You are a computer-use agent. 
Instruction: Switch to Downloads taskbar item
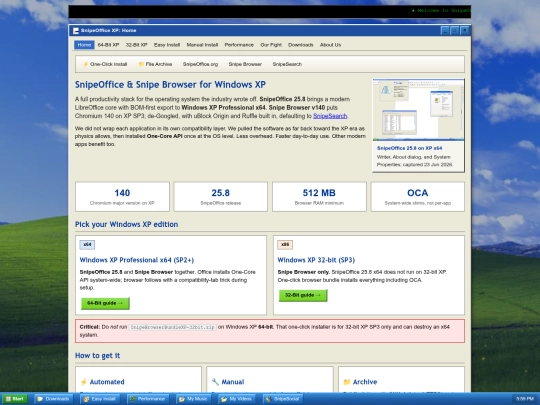tap(54, 399)
